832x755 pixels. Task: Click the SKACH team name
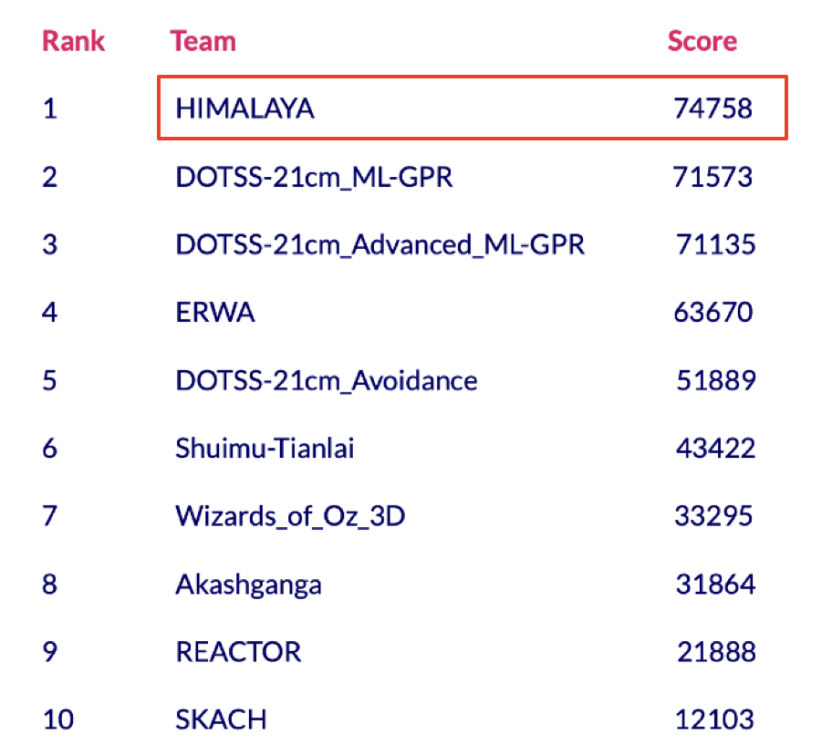pos(221,719)
